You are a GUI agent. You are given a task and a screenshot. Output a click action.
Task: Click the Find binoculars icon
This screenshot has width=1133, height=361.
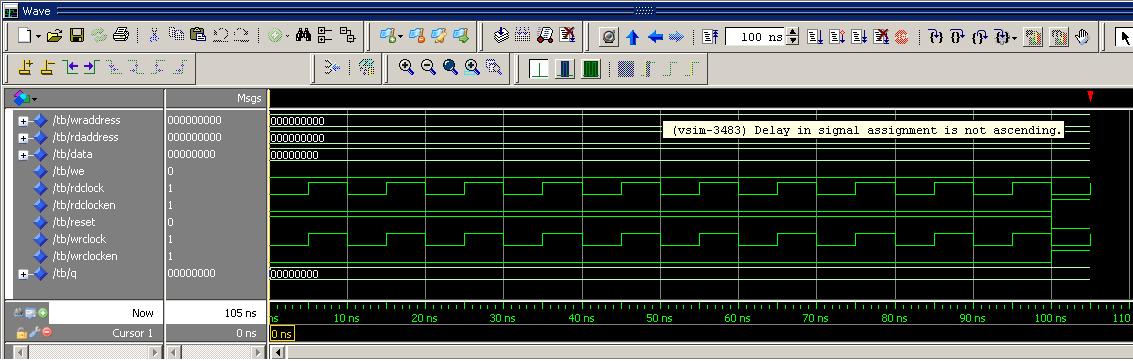[x=303, y=35]
